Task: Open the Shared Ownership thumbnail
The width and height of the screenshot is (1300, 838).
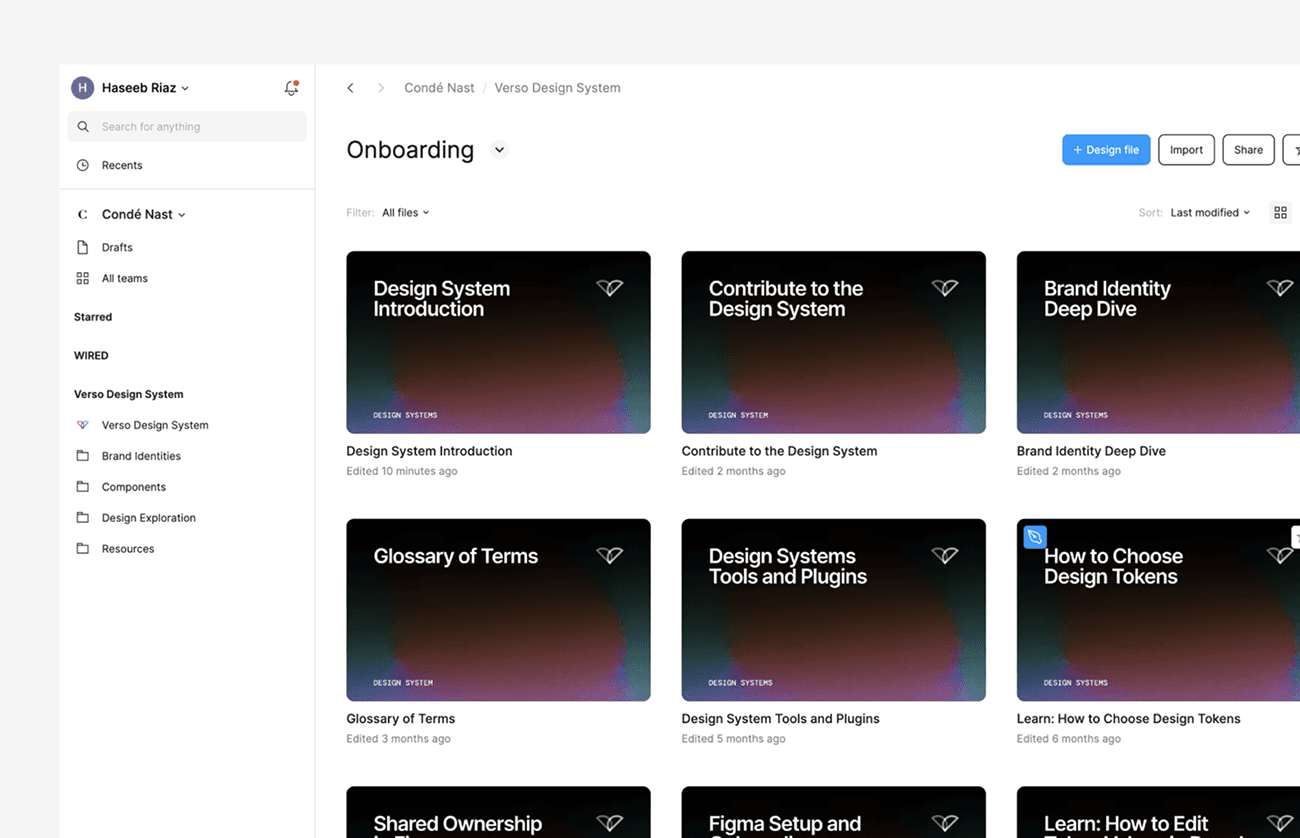Action: click(498, 812)
